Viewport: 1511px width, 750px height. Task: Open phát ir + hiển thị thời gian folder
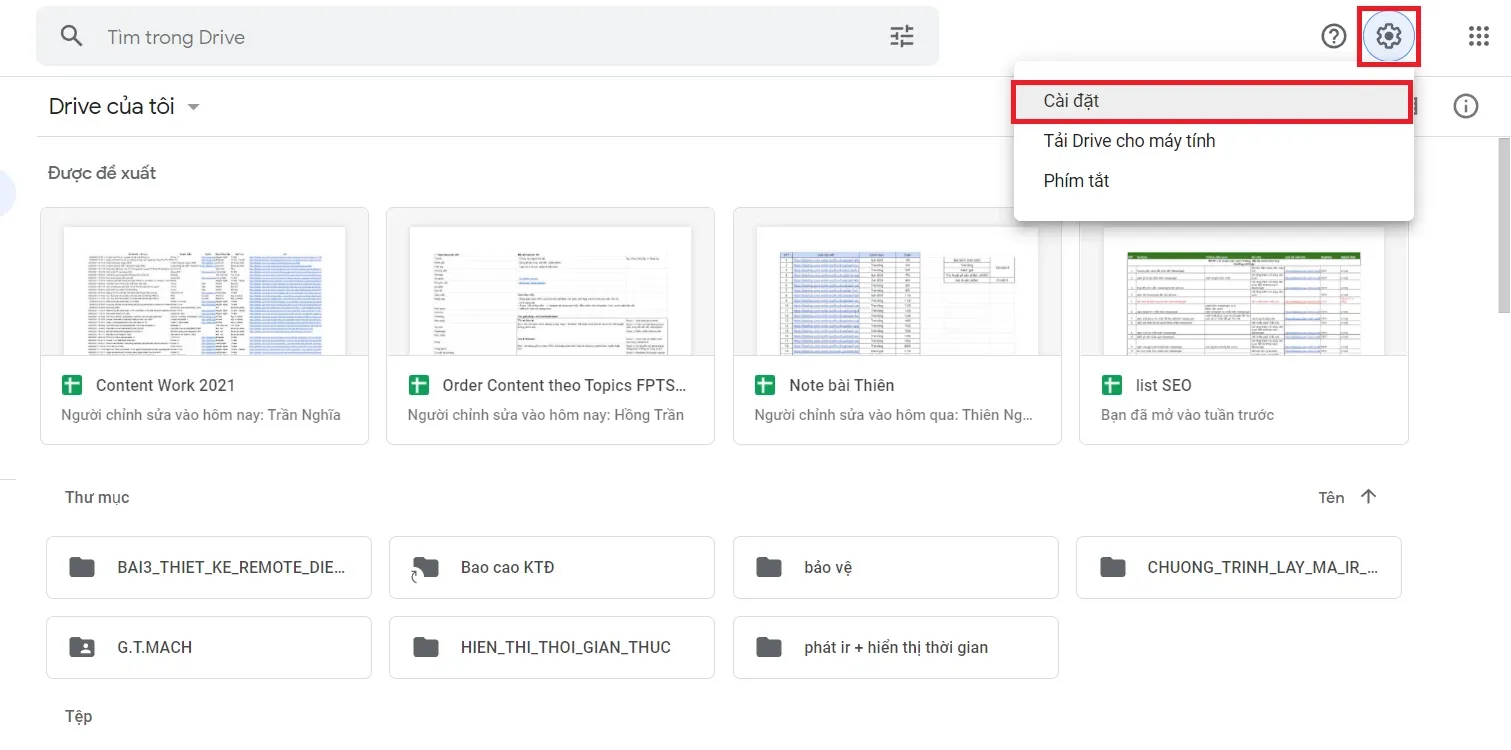tap(895, 647)
